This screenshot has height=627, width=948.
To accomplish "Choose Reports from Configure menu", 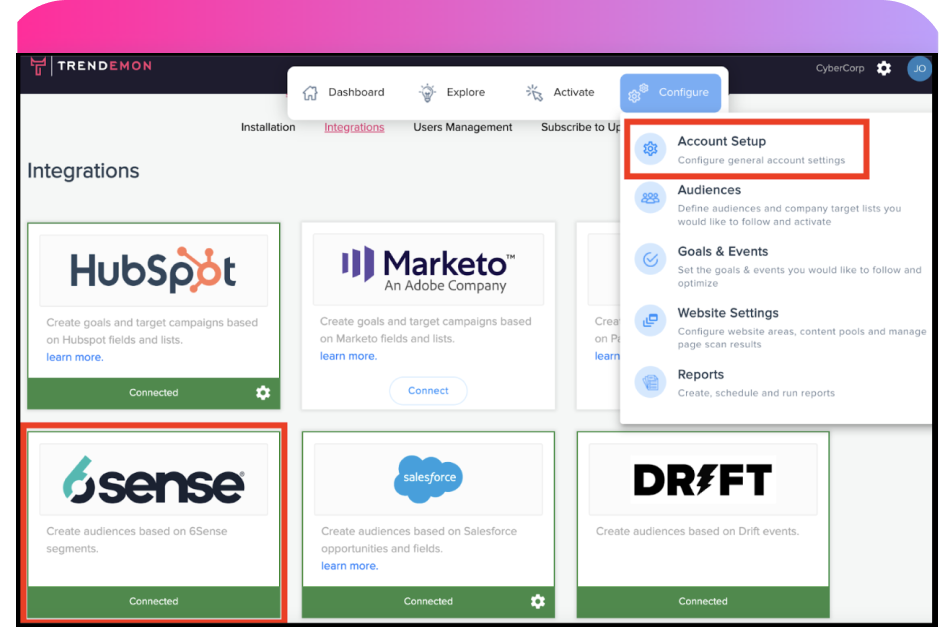I will 778,383.
